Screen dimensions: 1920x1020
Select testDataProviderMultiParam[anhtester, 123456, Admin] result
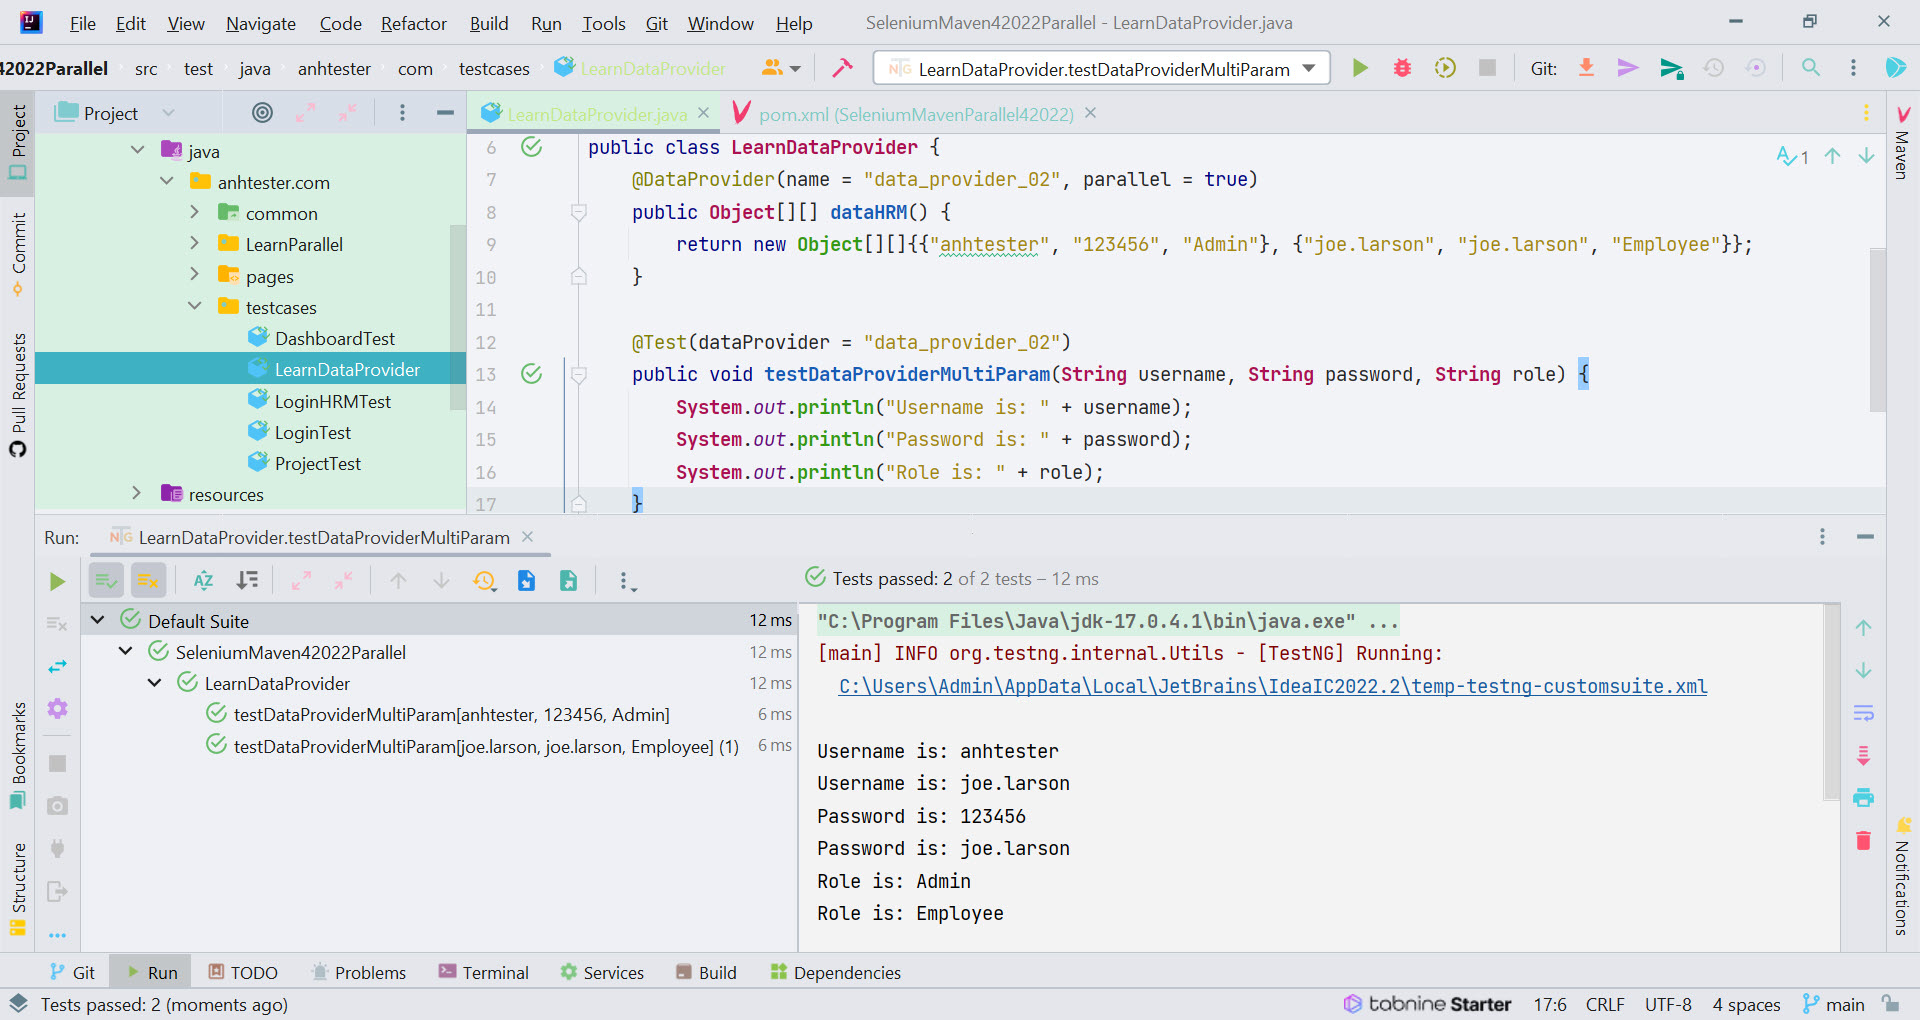[x=451, y=714]
